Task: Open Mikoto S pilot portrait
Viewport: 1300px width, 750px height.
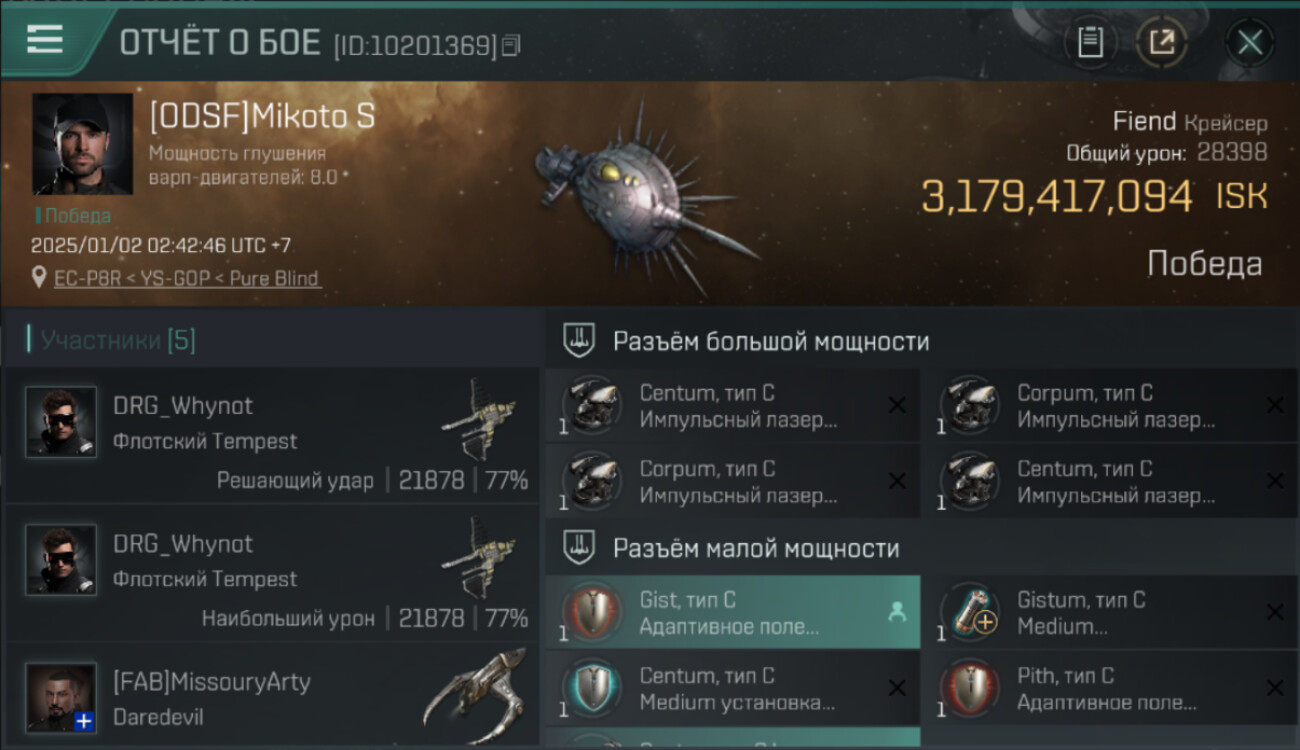Action: pyautogui.click(x=82, y=144)
